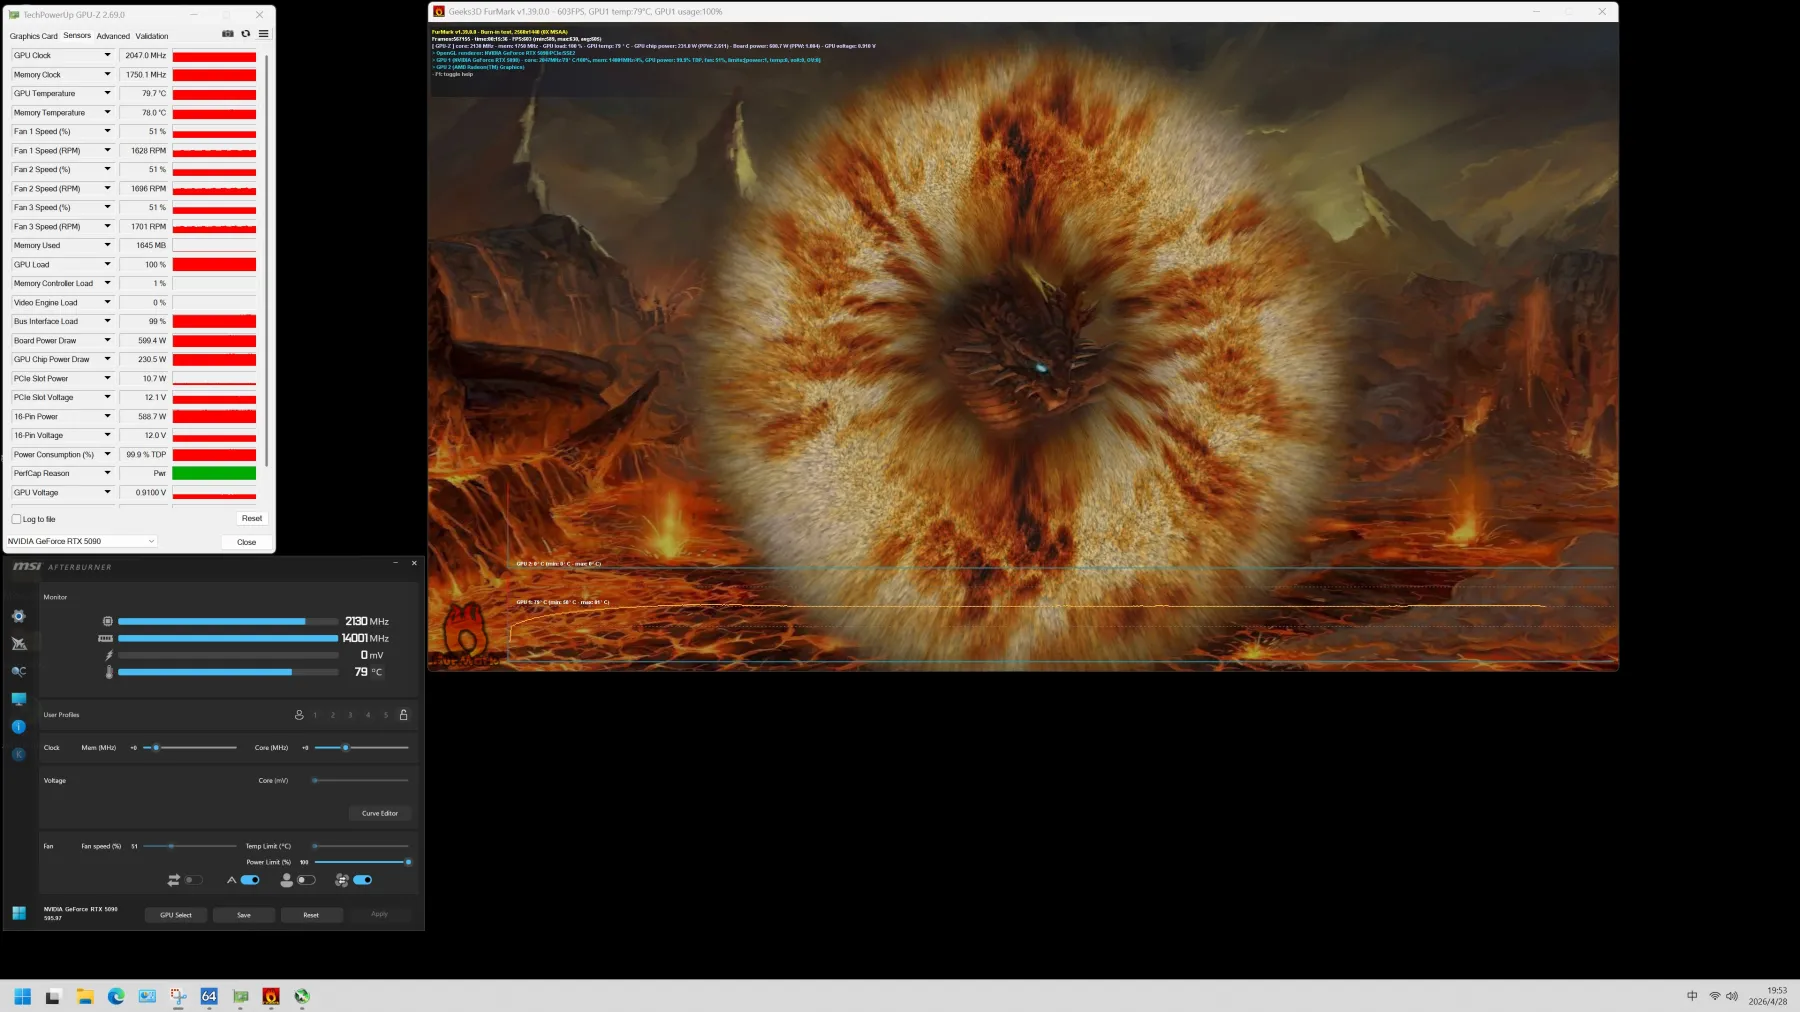Toggle the fan auto mode switch

pyautogui.click(x=250, y=880)
